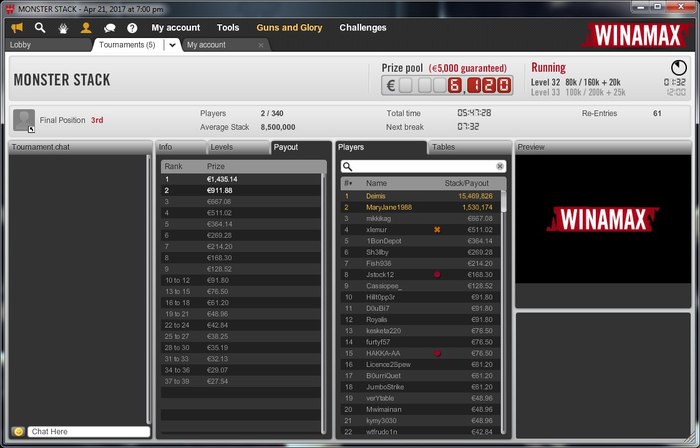Click the megaphone announcements icon
Viewport: 700px width, 448px height.
point(17,28)
